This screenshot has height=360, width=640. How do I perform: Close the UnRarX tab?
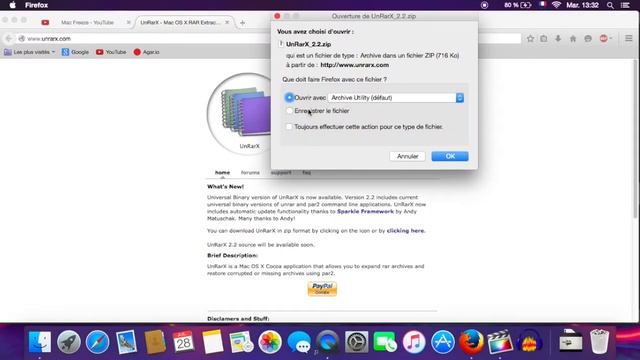point(227,22)
